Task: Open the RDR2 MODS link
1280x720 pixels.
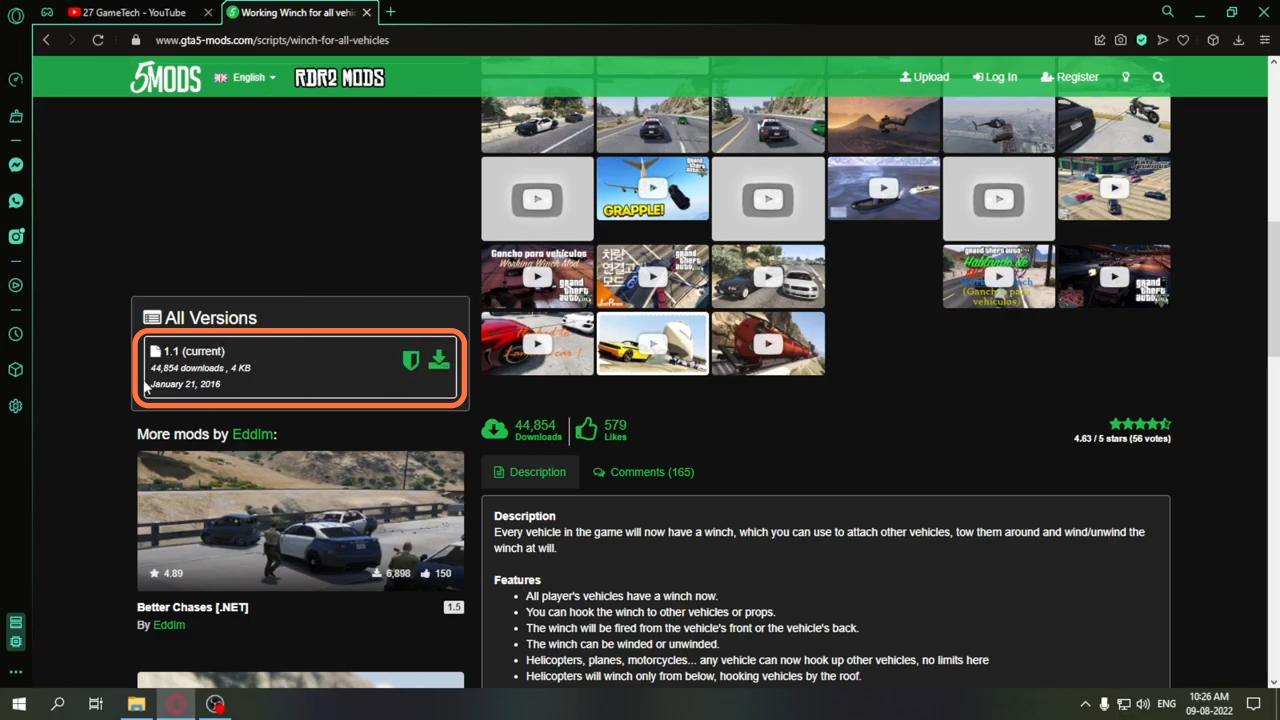Action: (x=339, y=78)
